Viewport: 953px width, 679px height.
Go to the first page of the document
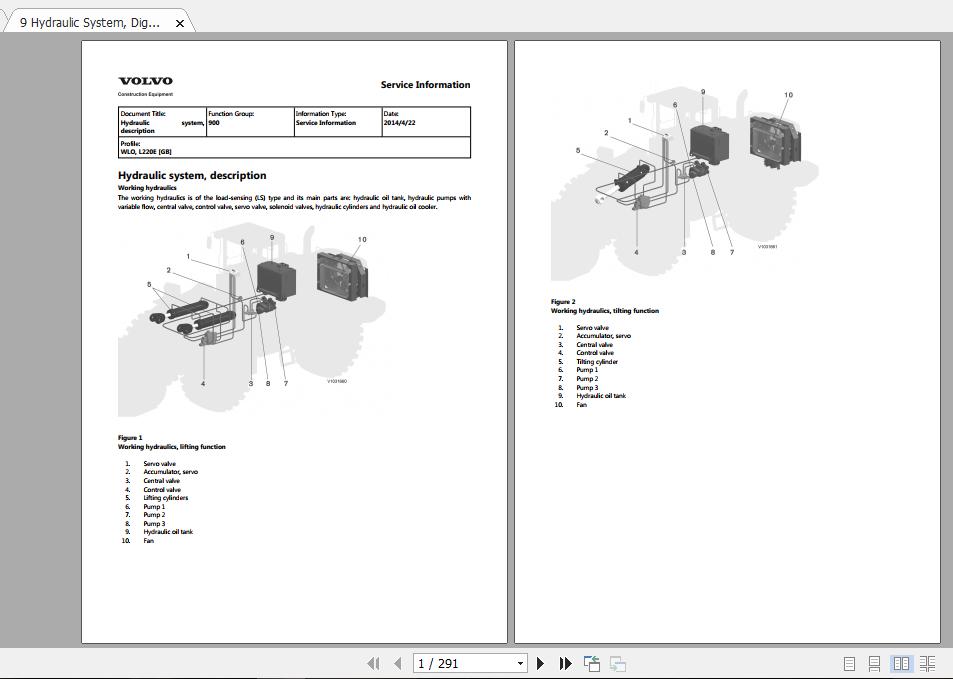(374, 663)
